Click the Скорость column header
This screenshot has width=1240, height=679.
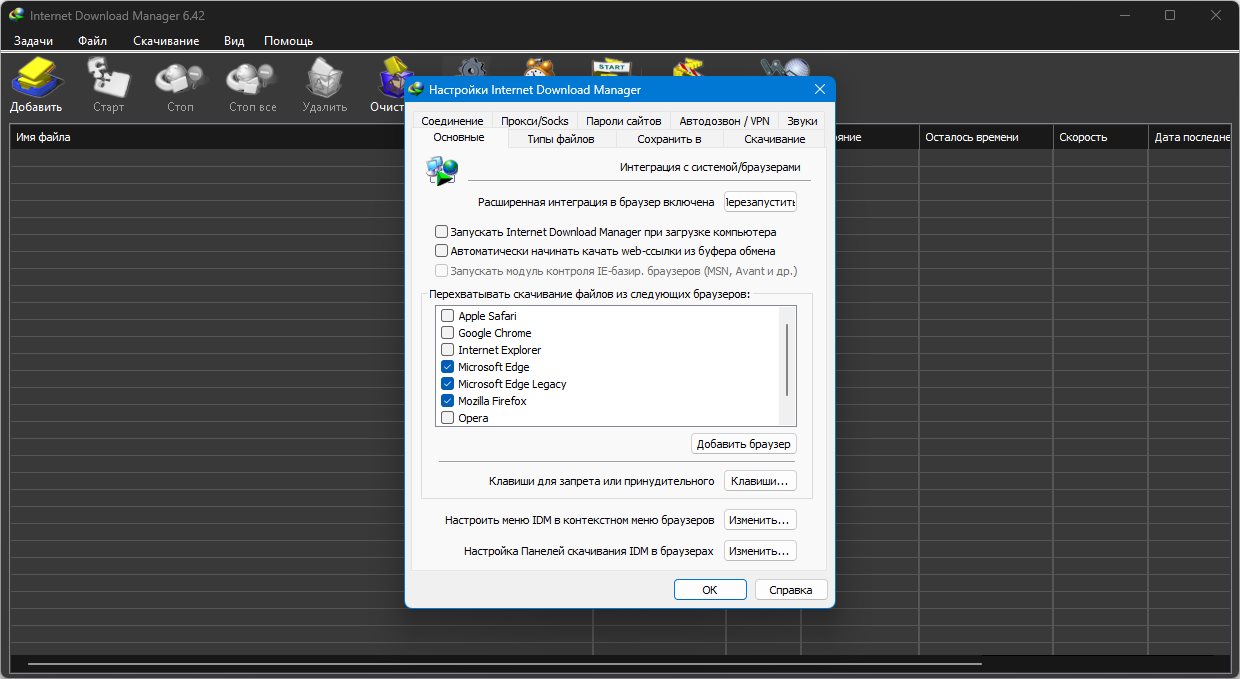click(x=1082, y=137)
